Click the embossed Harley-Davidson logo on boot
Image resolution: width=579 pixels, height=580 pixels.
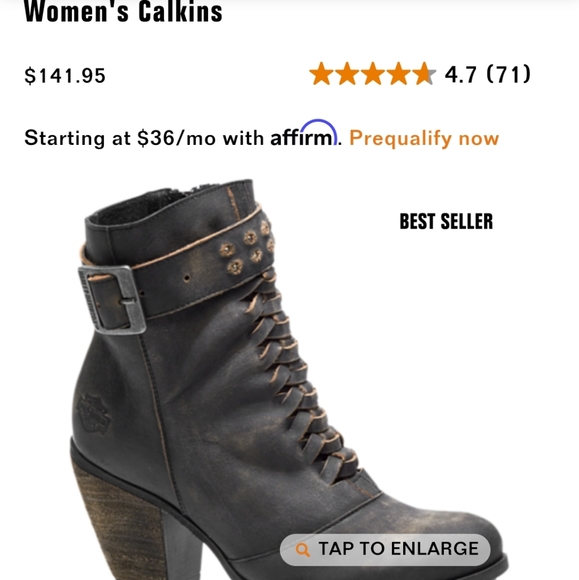93,413
